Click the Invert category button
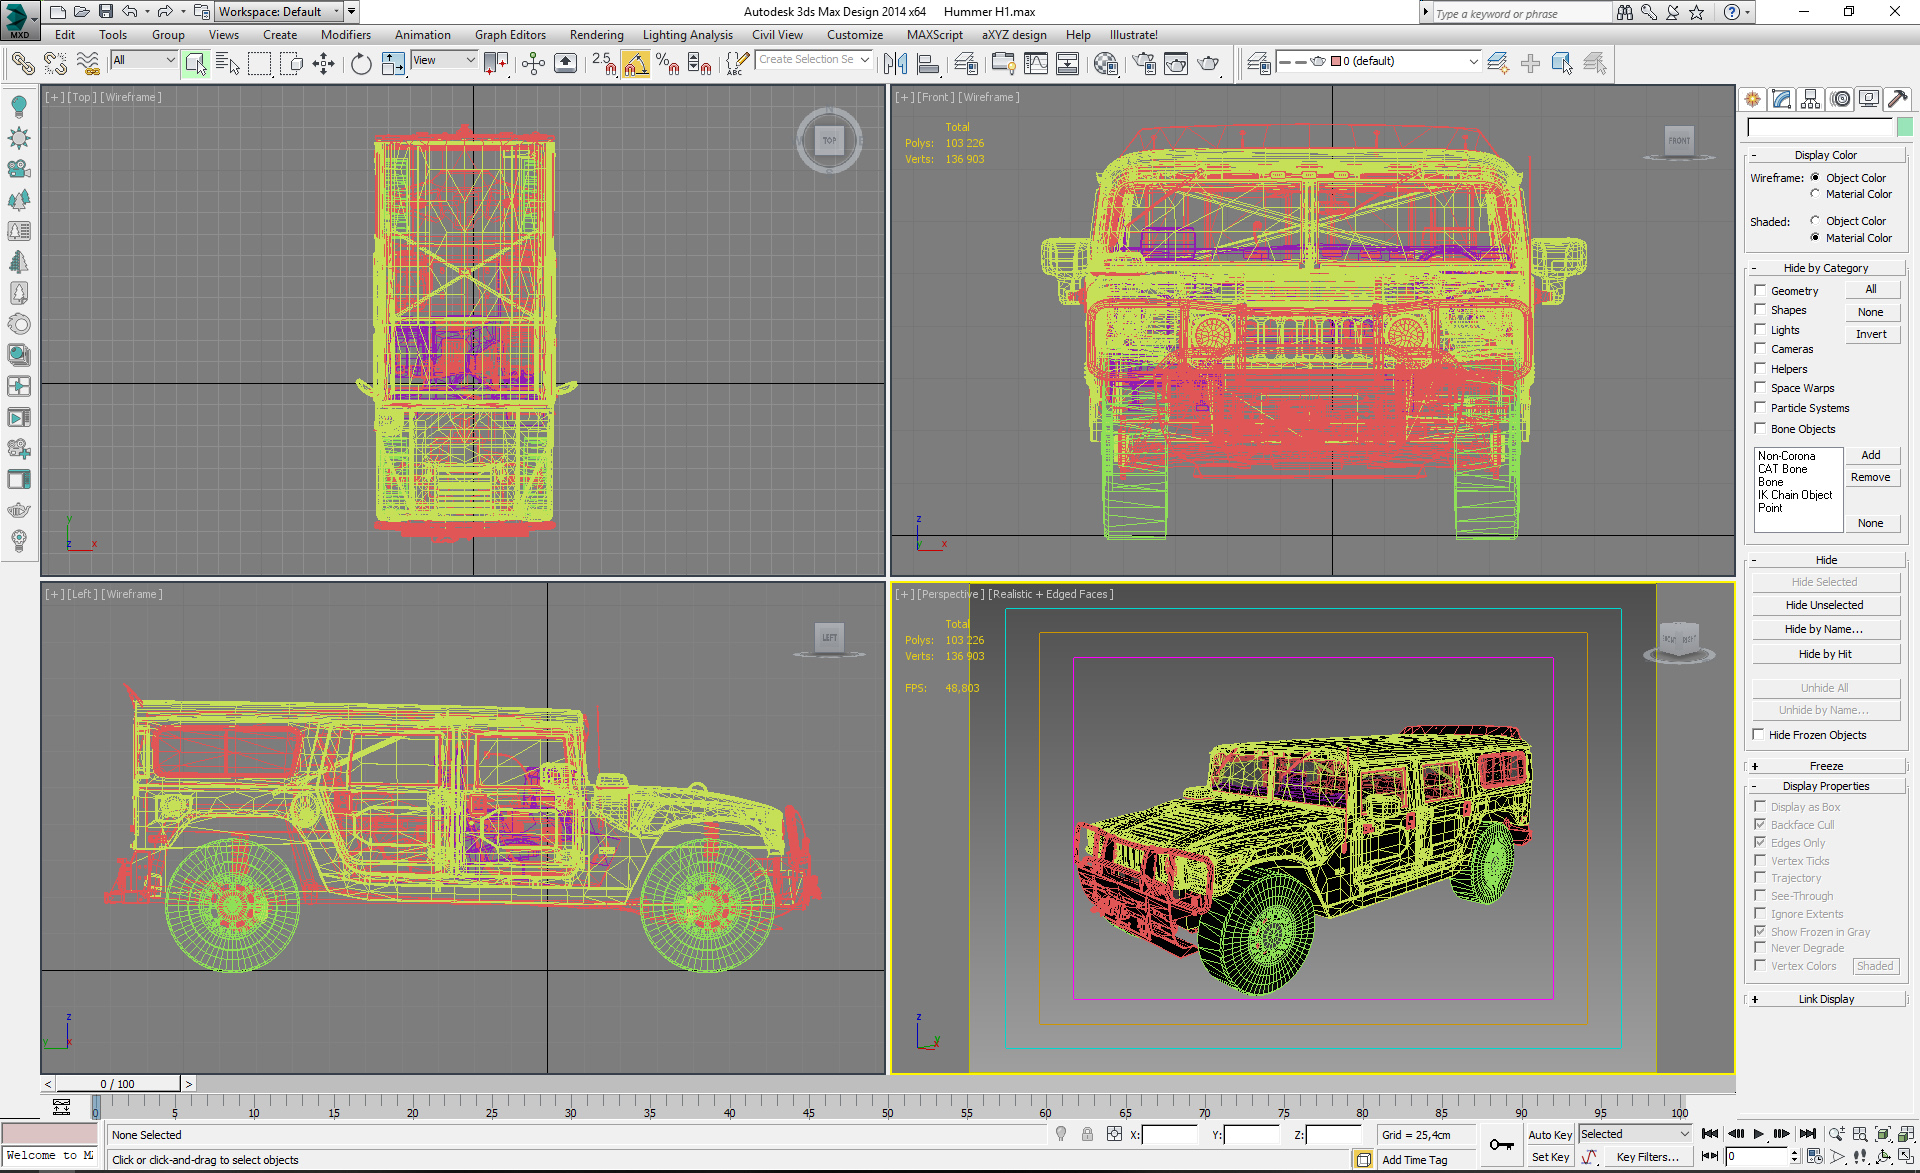 [x=1871, y=334]
